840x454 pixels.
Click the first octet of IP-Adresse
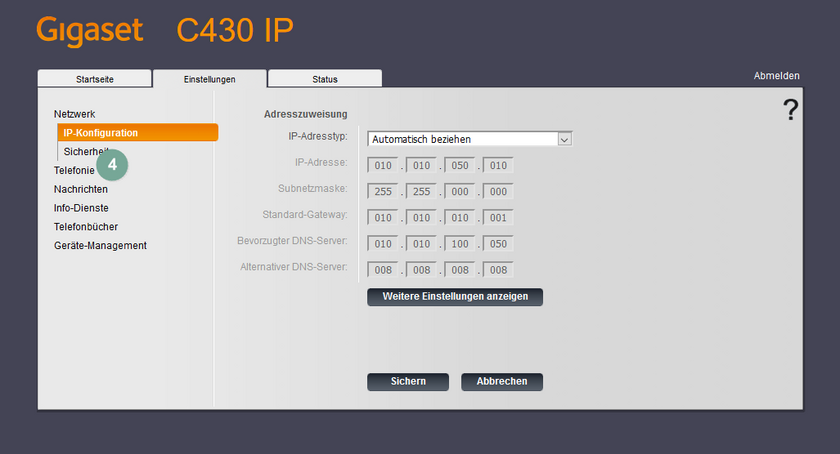coord(383,166)
